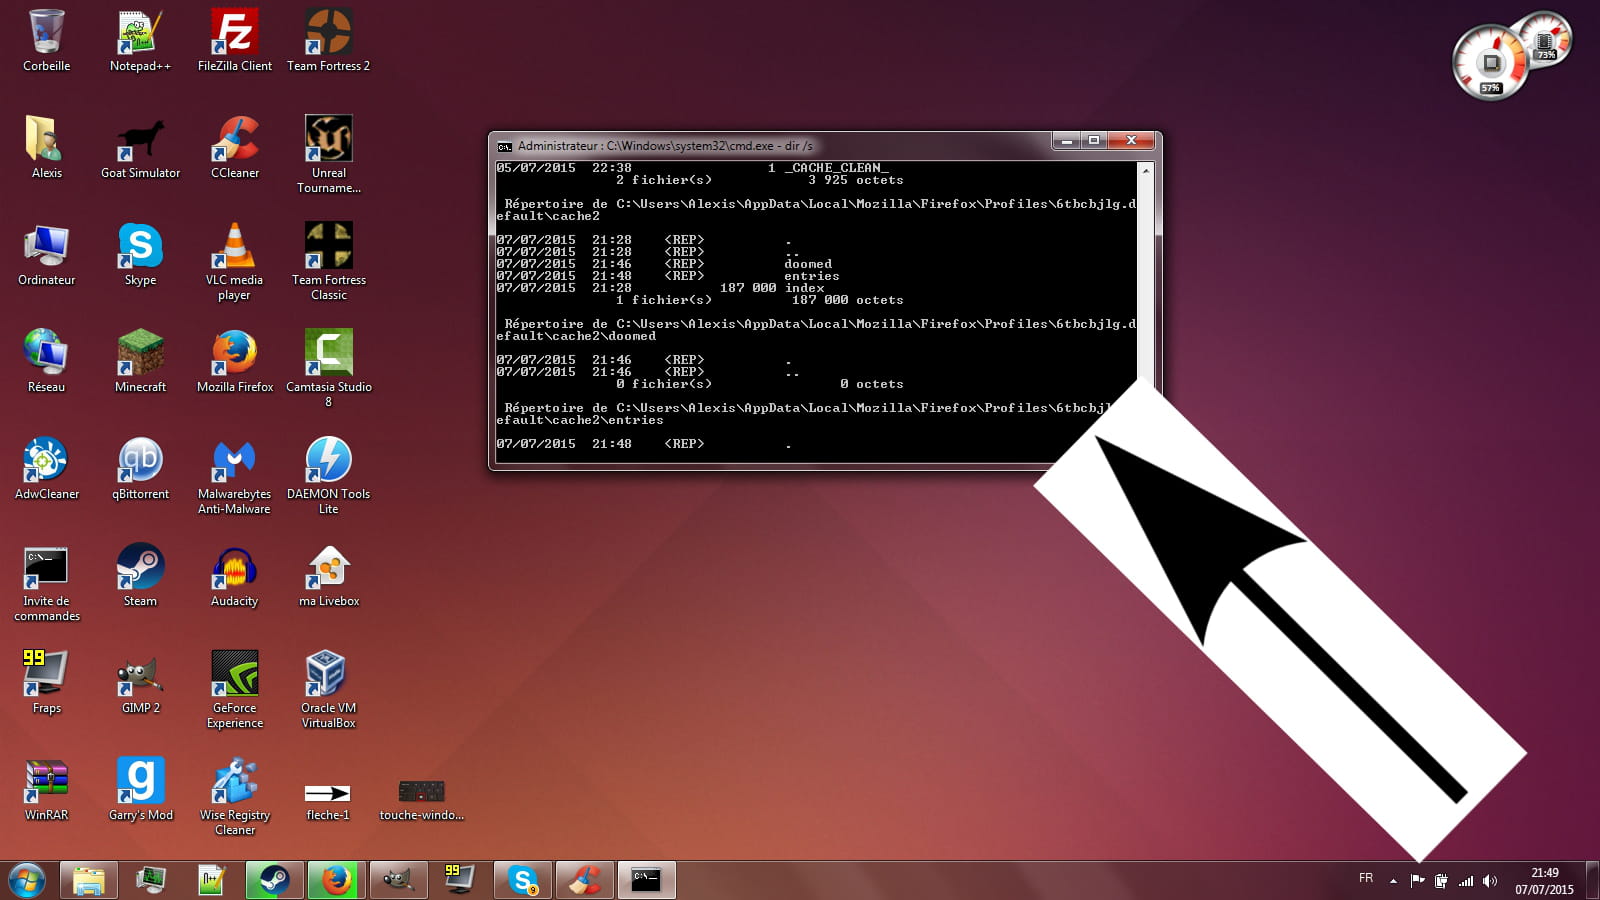Click the Steam icon in the taskbar
This screenshot has height=900, width=1600.
[274, 880]
